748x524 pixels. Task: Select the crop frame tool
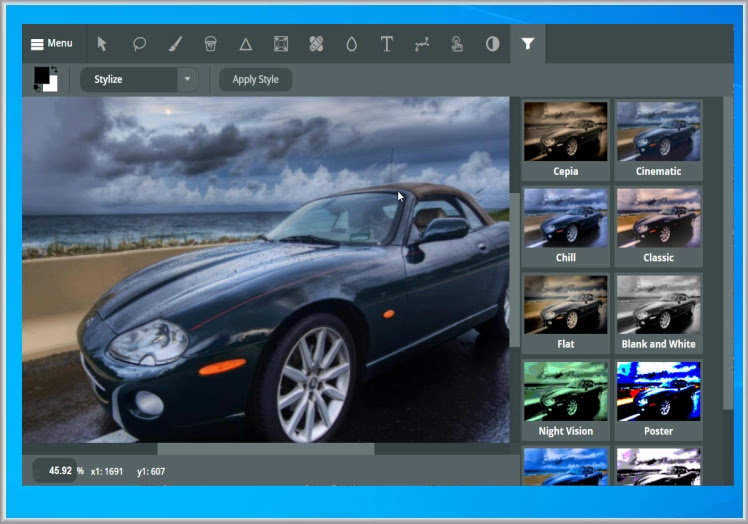tap(281, 44)
